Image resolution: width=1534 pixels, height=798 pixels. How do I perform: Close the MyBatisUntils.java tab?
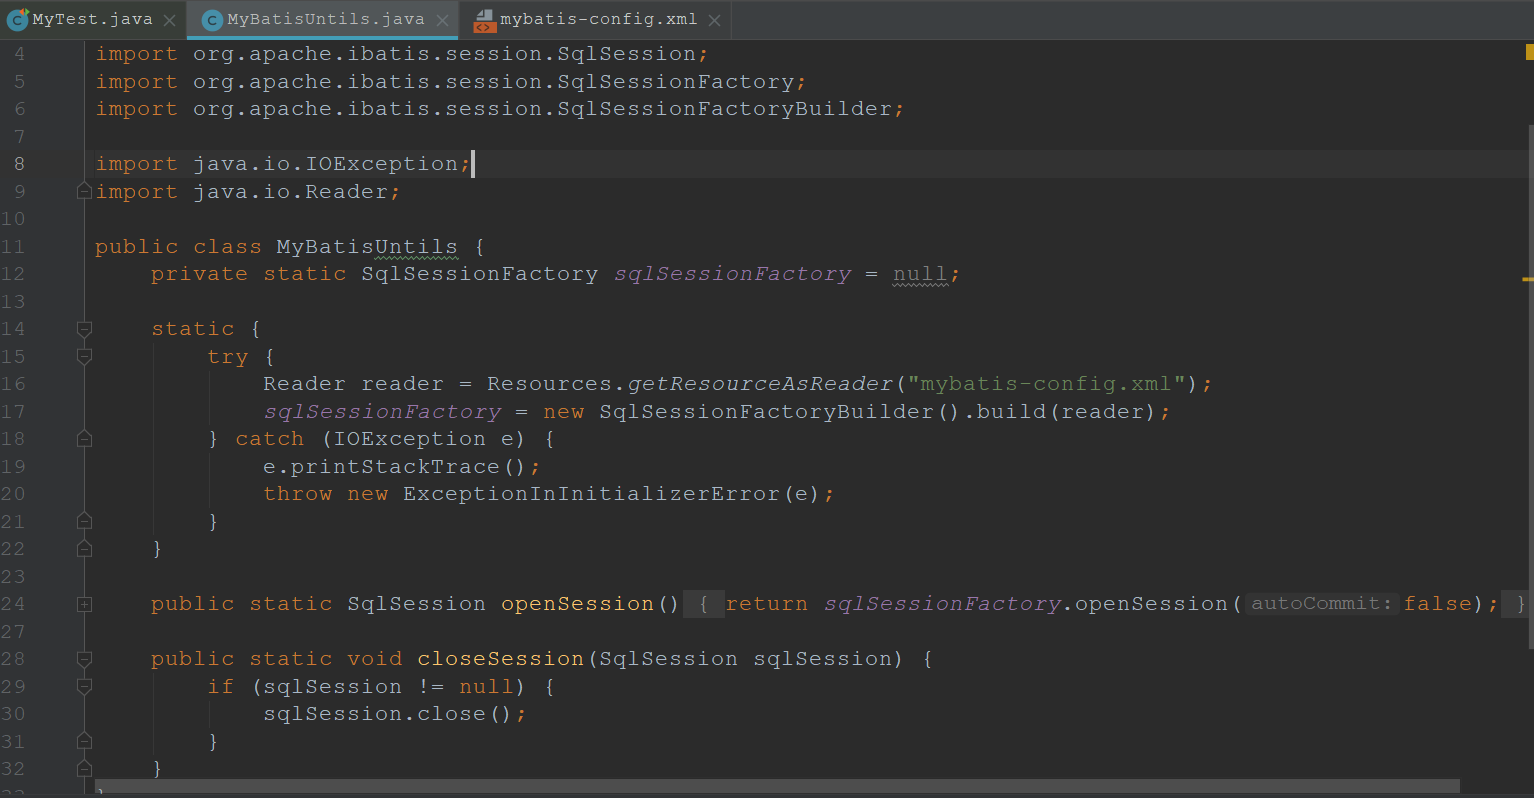coord(441,20)
